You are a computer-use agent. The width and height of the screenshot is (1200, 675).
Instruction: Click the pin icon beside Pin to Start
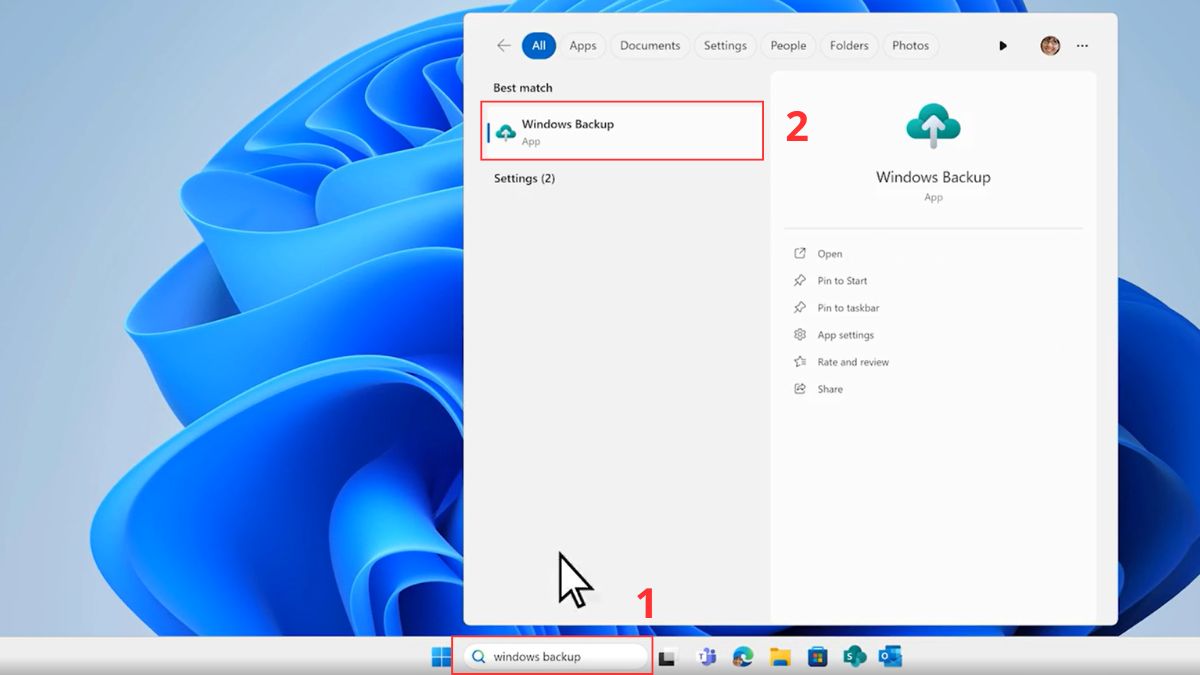[x=799, y=281]
